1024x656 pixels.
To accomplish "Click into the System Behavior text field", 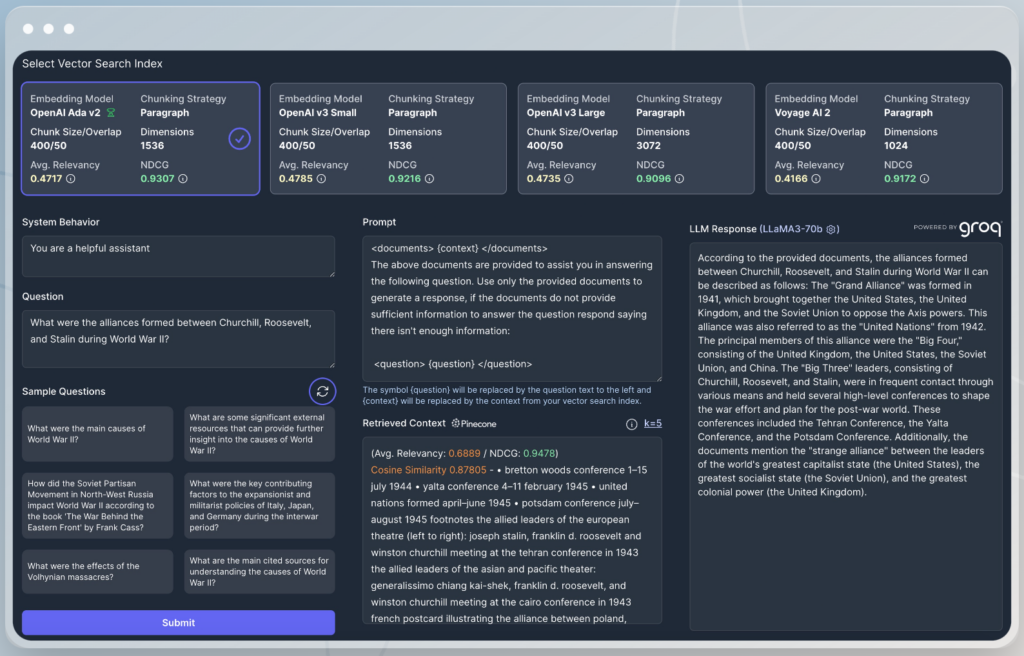I will 178,256.
